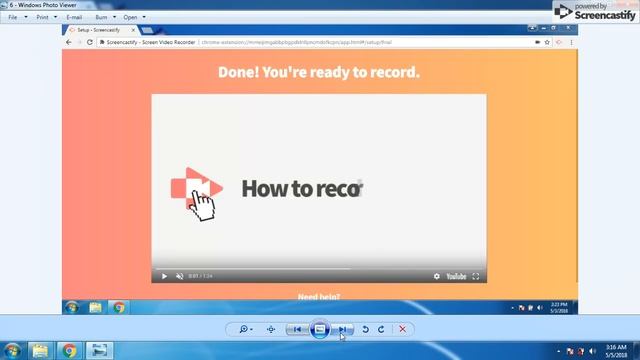Delete the photo with red X

coord(402,329)
